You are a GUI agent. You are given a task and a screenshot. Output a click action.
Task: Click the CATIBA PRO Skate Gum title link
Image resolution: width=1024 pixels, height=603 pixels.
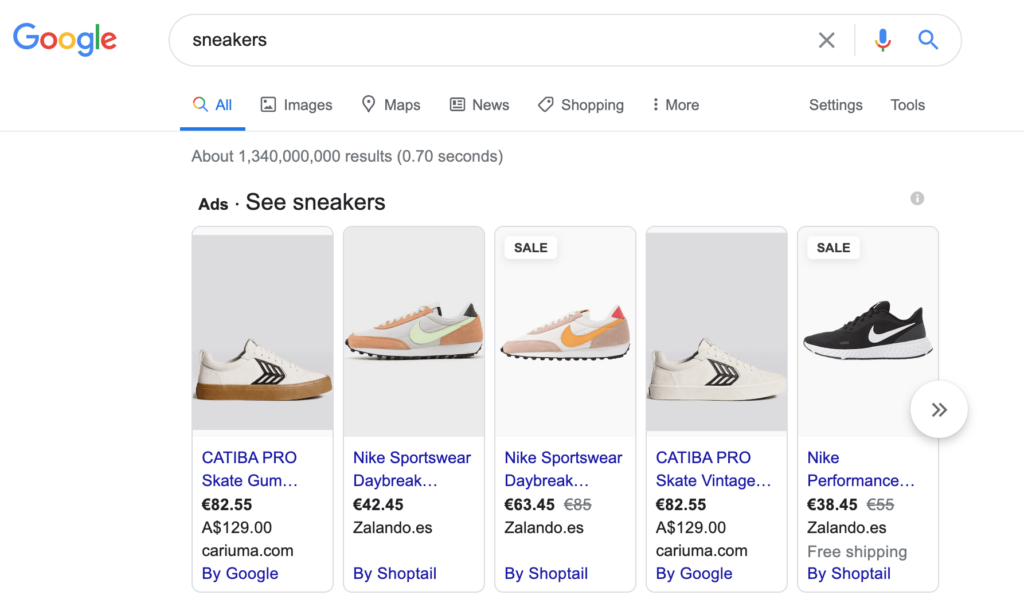(x=249, y=469)
